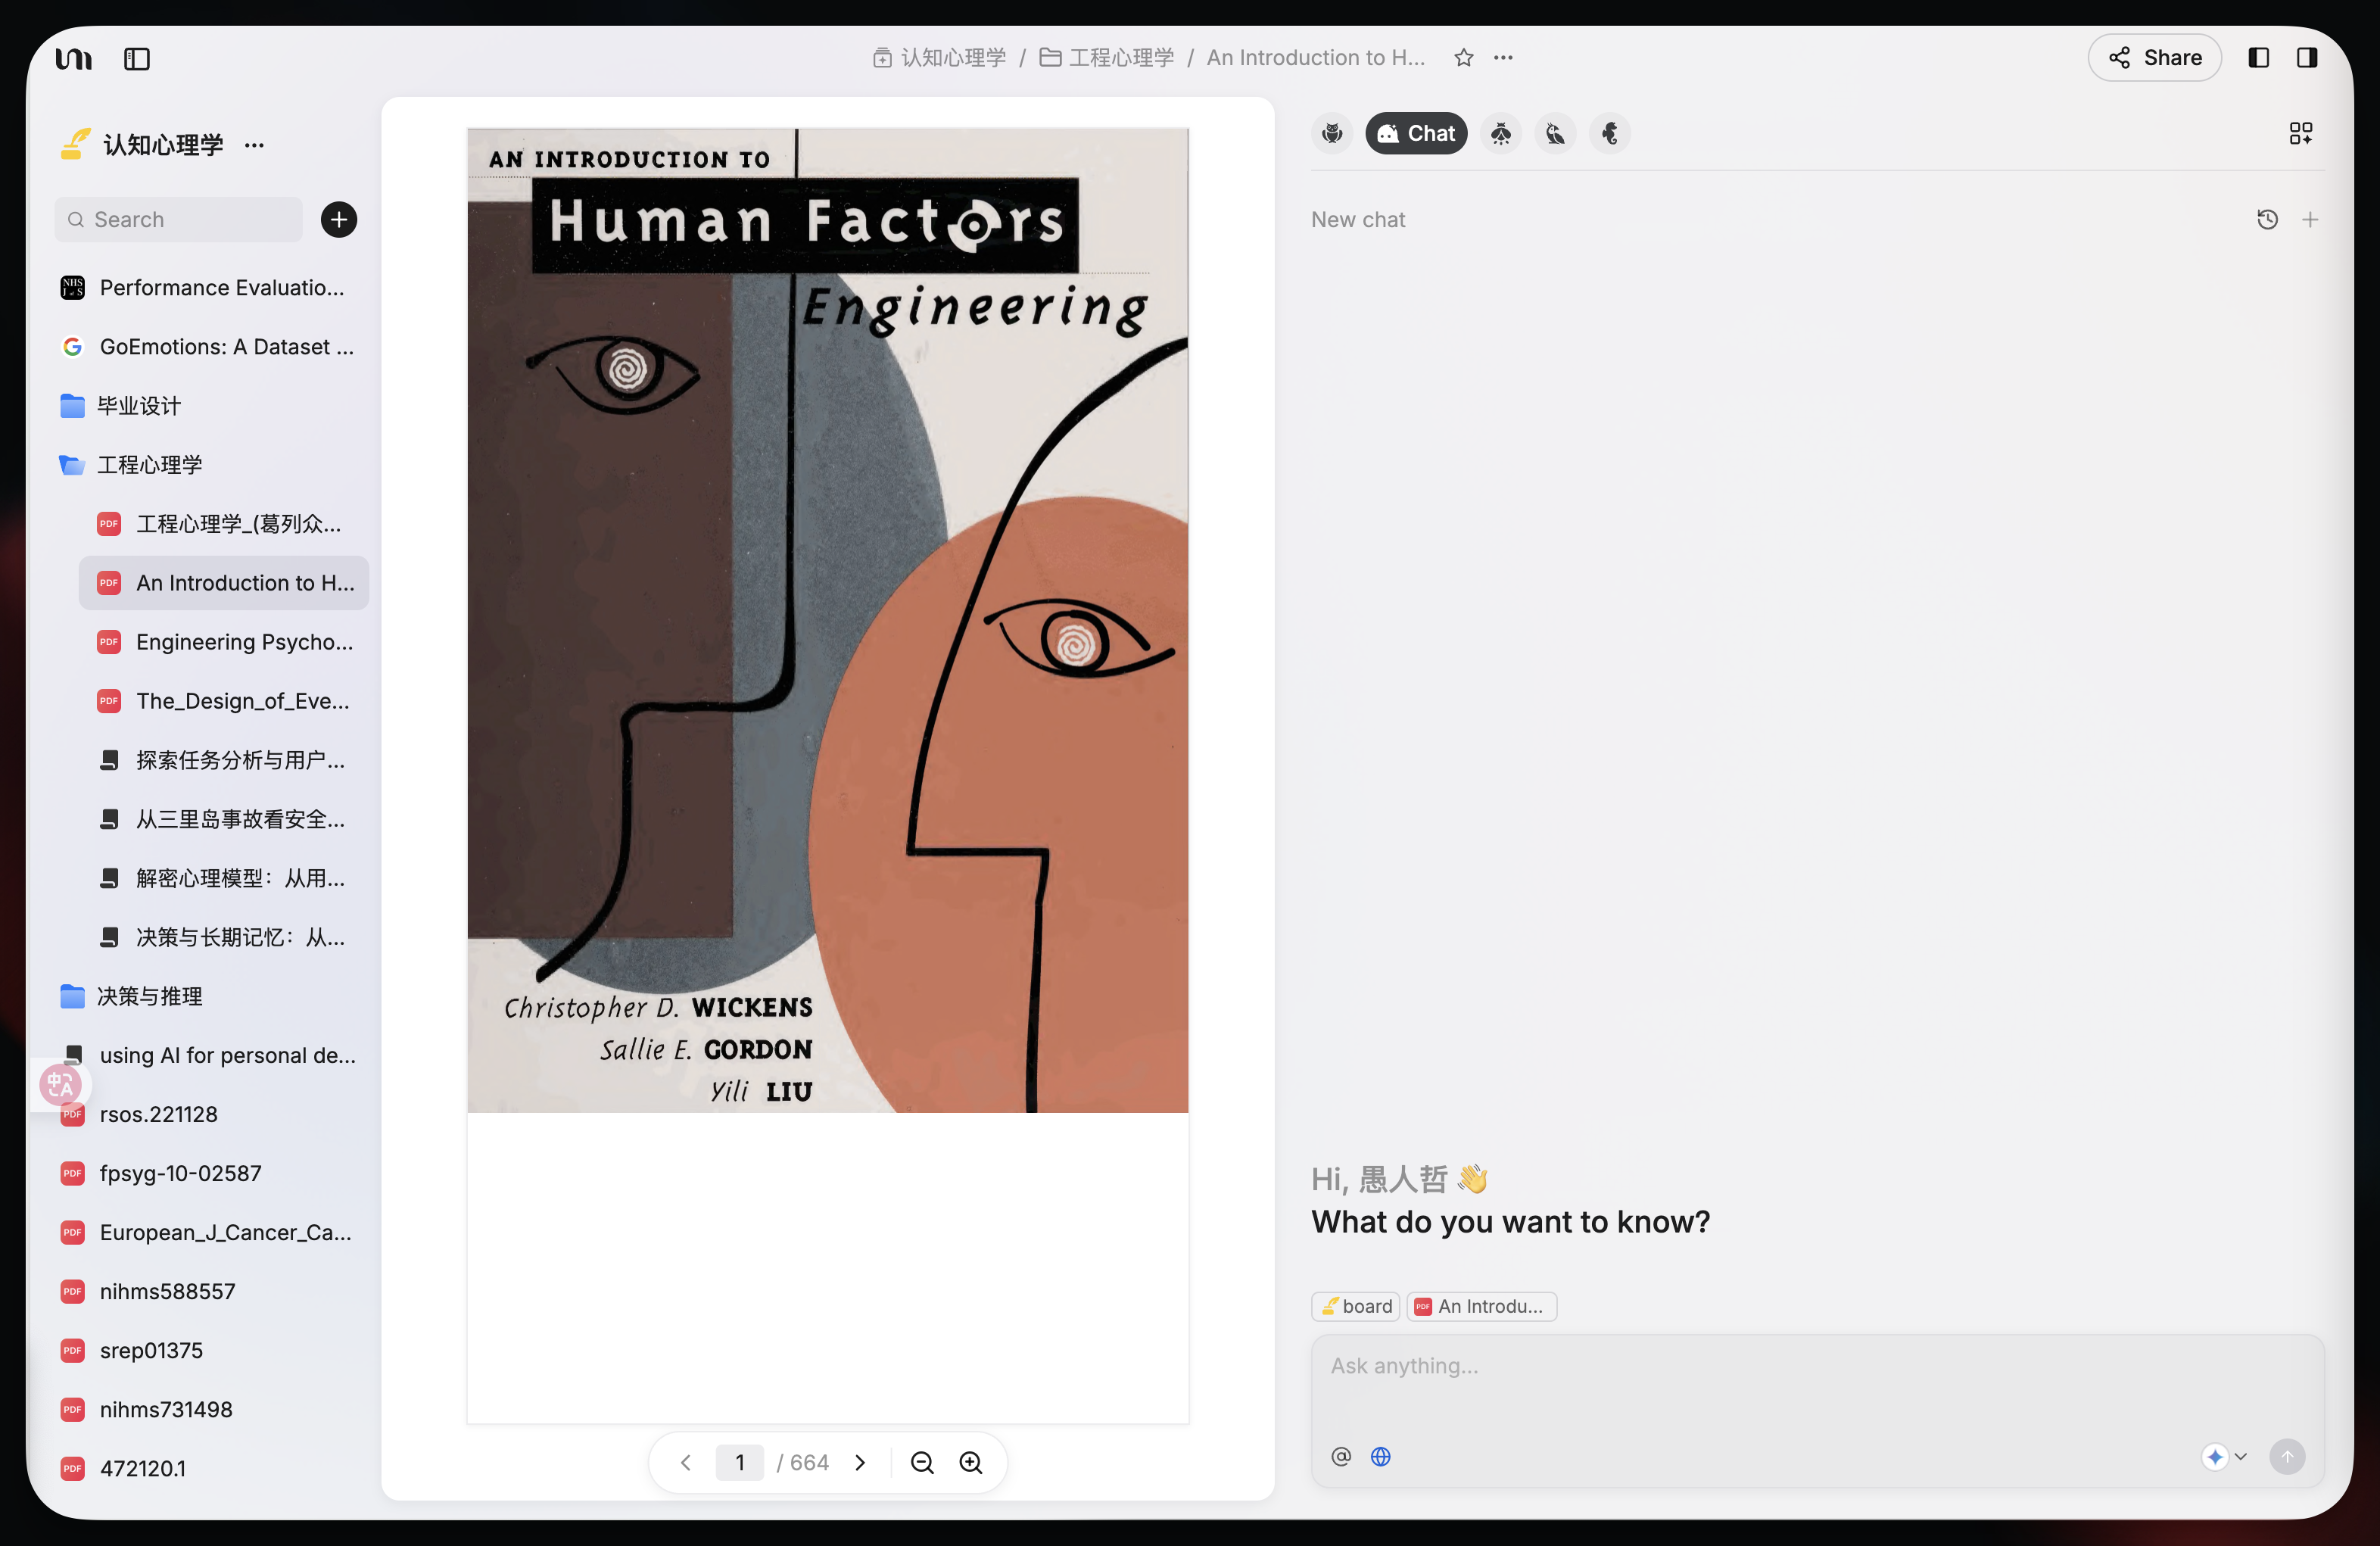Open the 决策与长期记忆 note
Viewport: 2380px width, 1546px height.
[224, 937]
